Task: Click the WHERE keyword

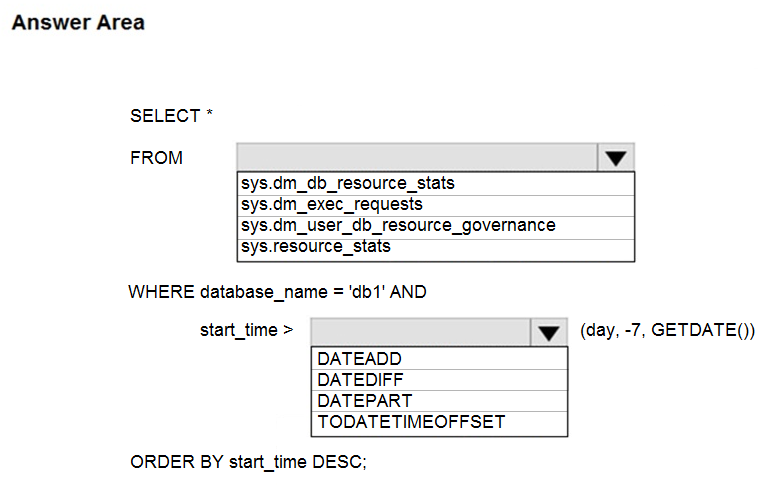Action: pyautogui.click(x=162, y=292)
